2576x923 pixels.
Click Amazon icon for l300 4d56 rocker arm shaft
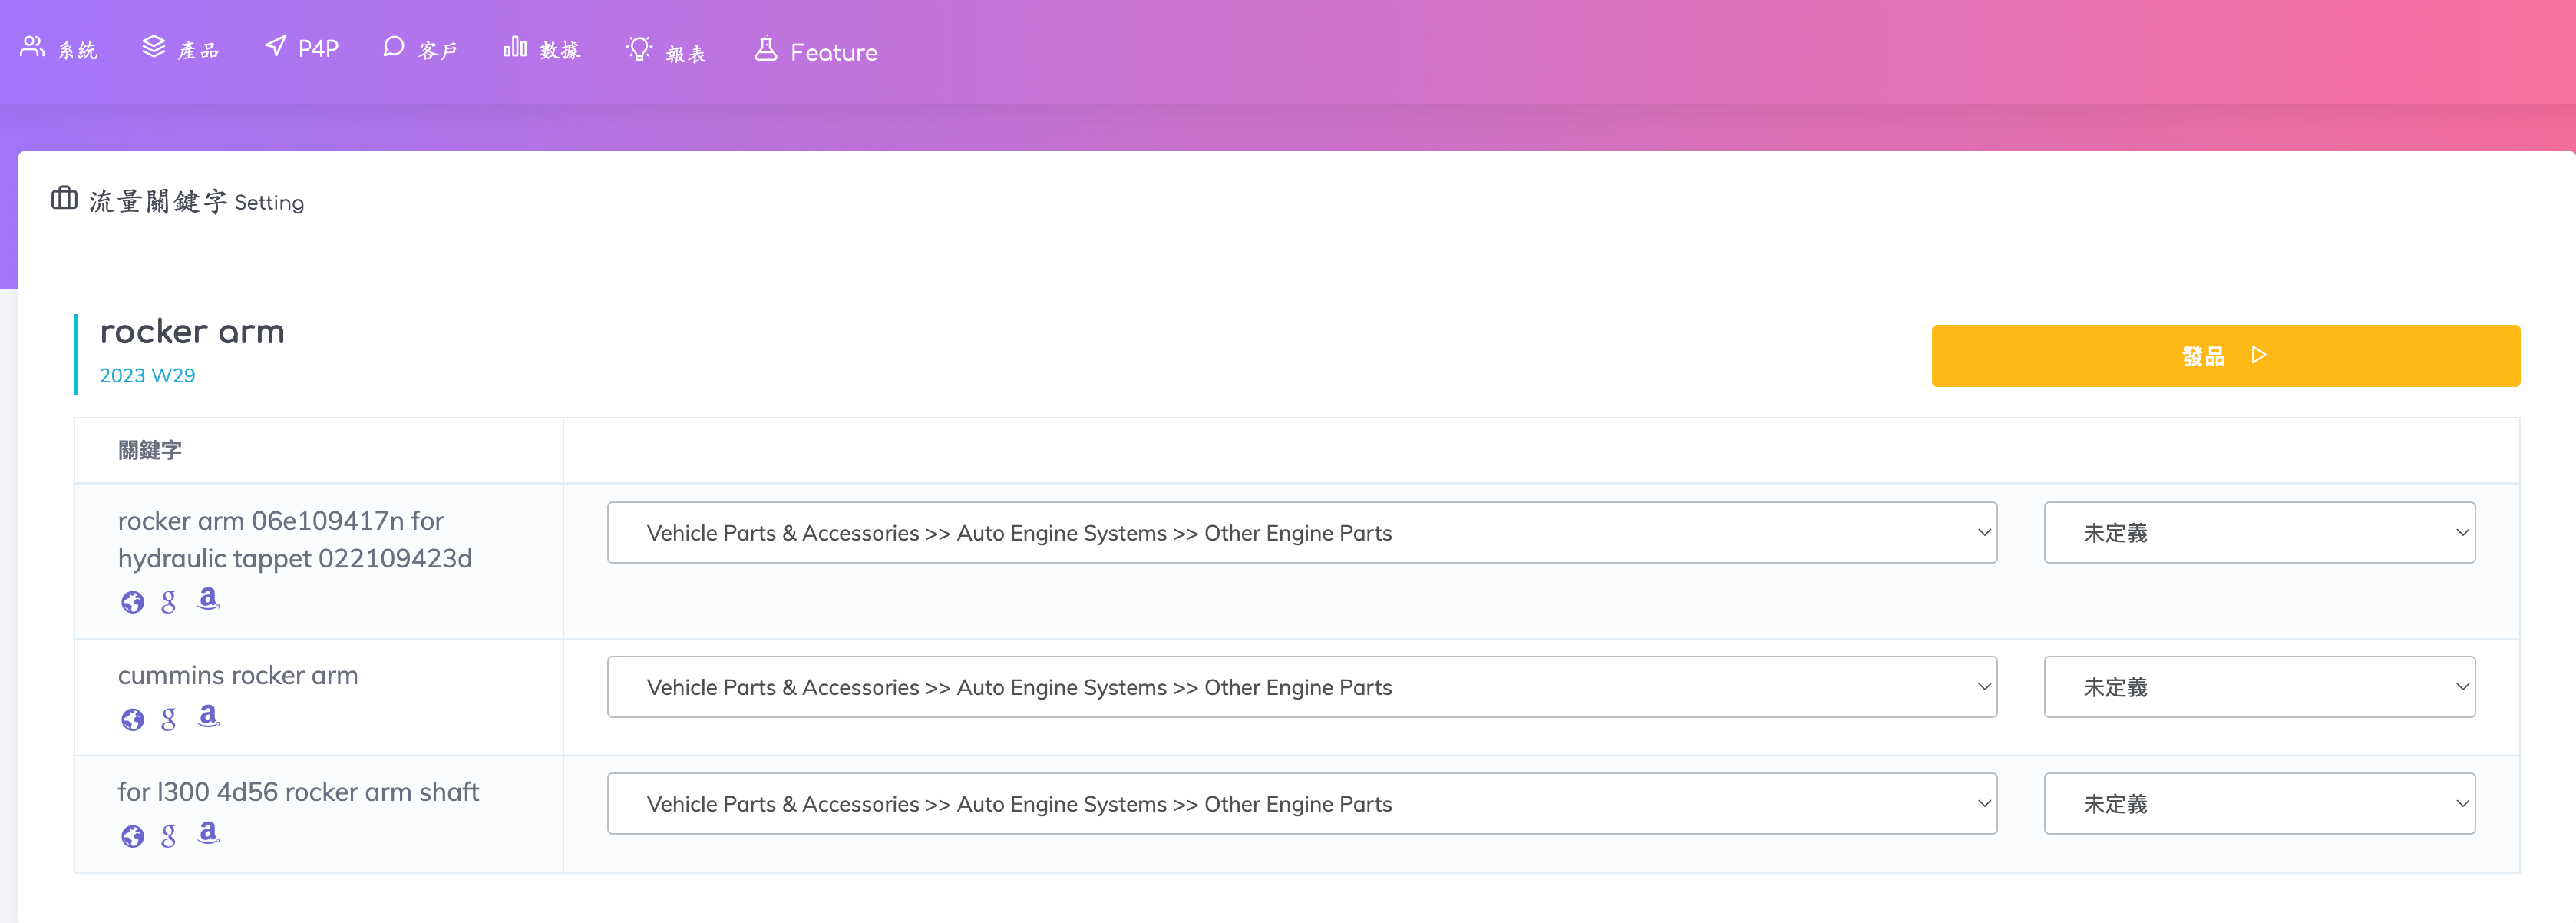[208, 833]
